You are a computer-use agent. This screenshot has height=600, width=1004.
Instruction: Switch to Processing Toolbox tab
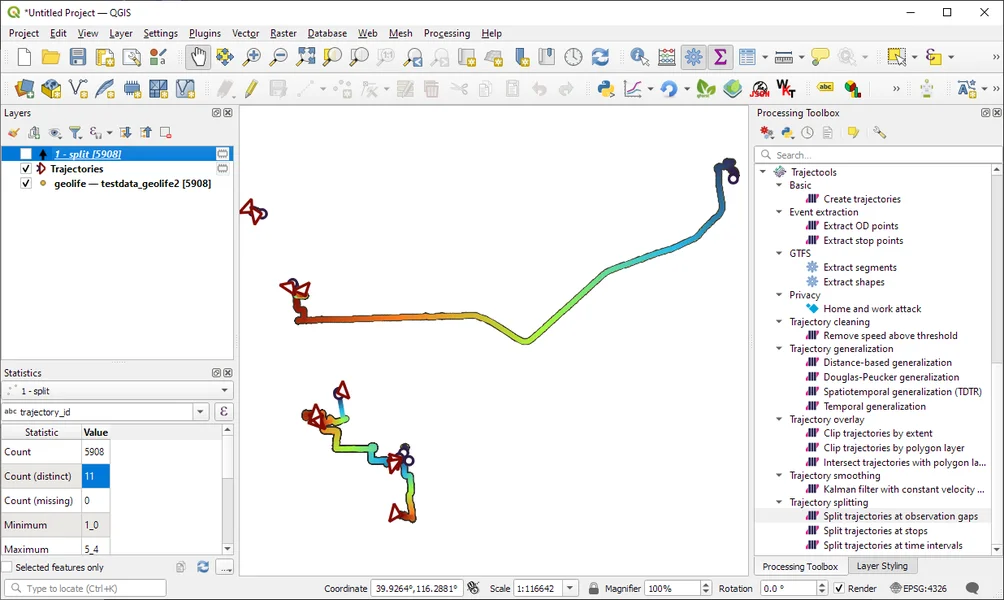coord(800,566)
